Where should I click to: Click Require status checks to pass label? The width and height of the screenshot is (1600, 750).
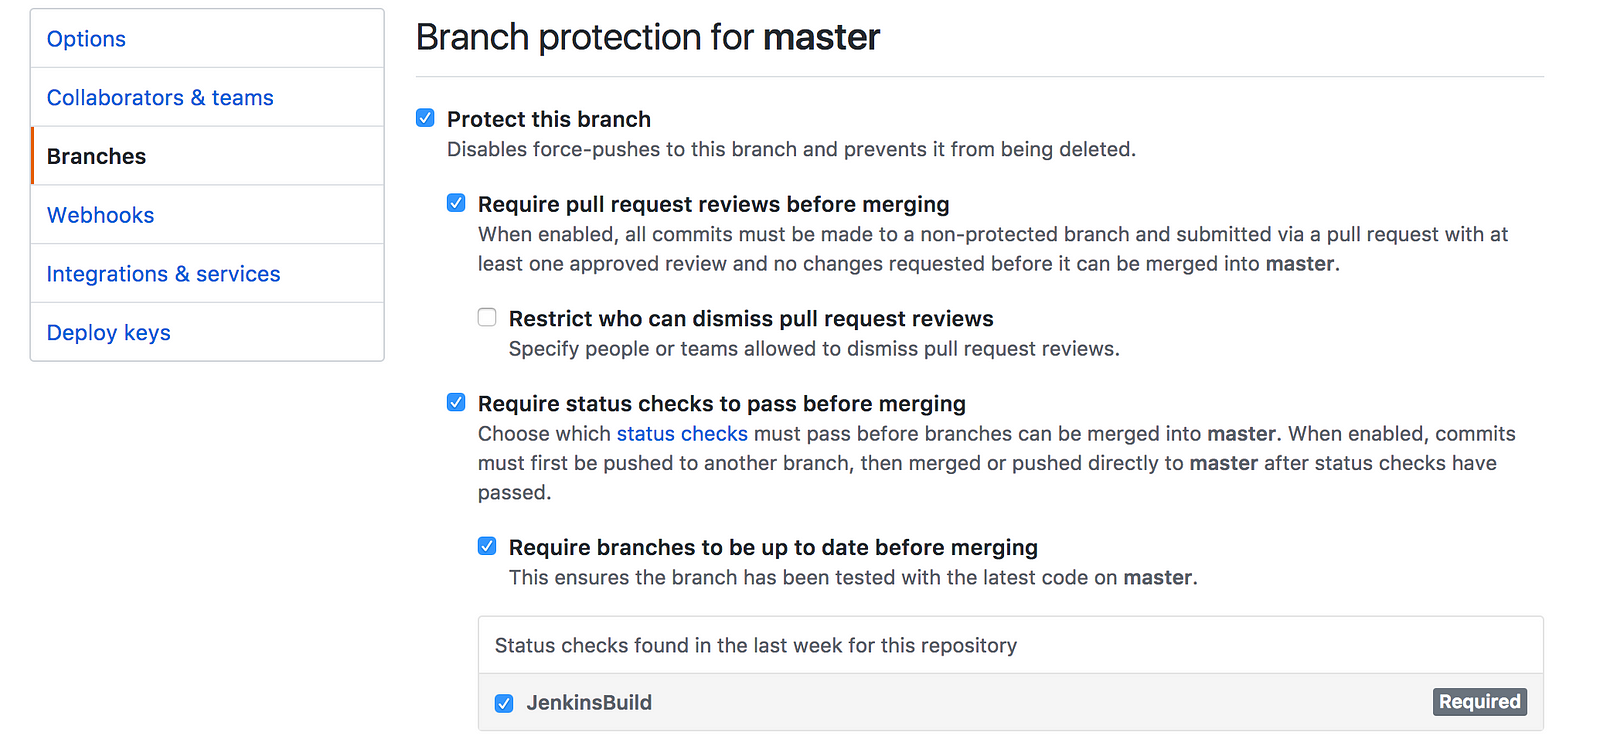(722, 404)
